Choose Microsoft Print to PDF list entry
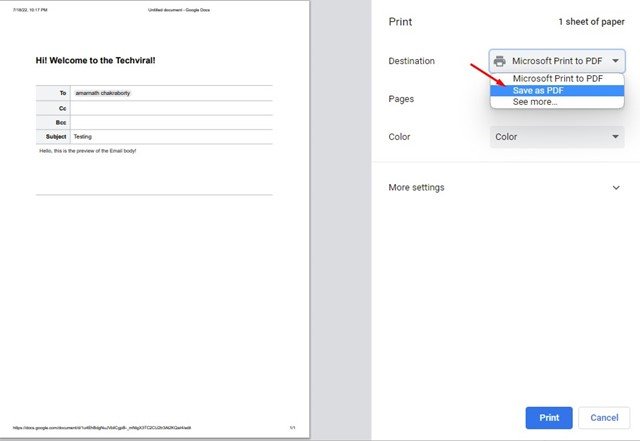640x441 pixels. point(557,78)
